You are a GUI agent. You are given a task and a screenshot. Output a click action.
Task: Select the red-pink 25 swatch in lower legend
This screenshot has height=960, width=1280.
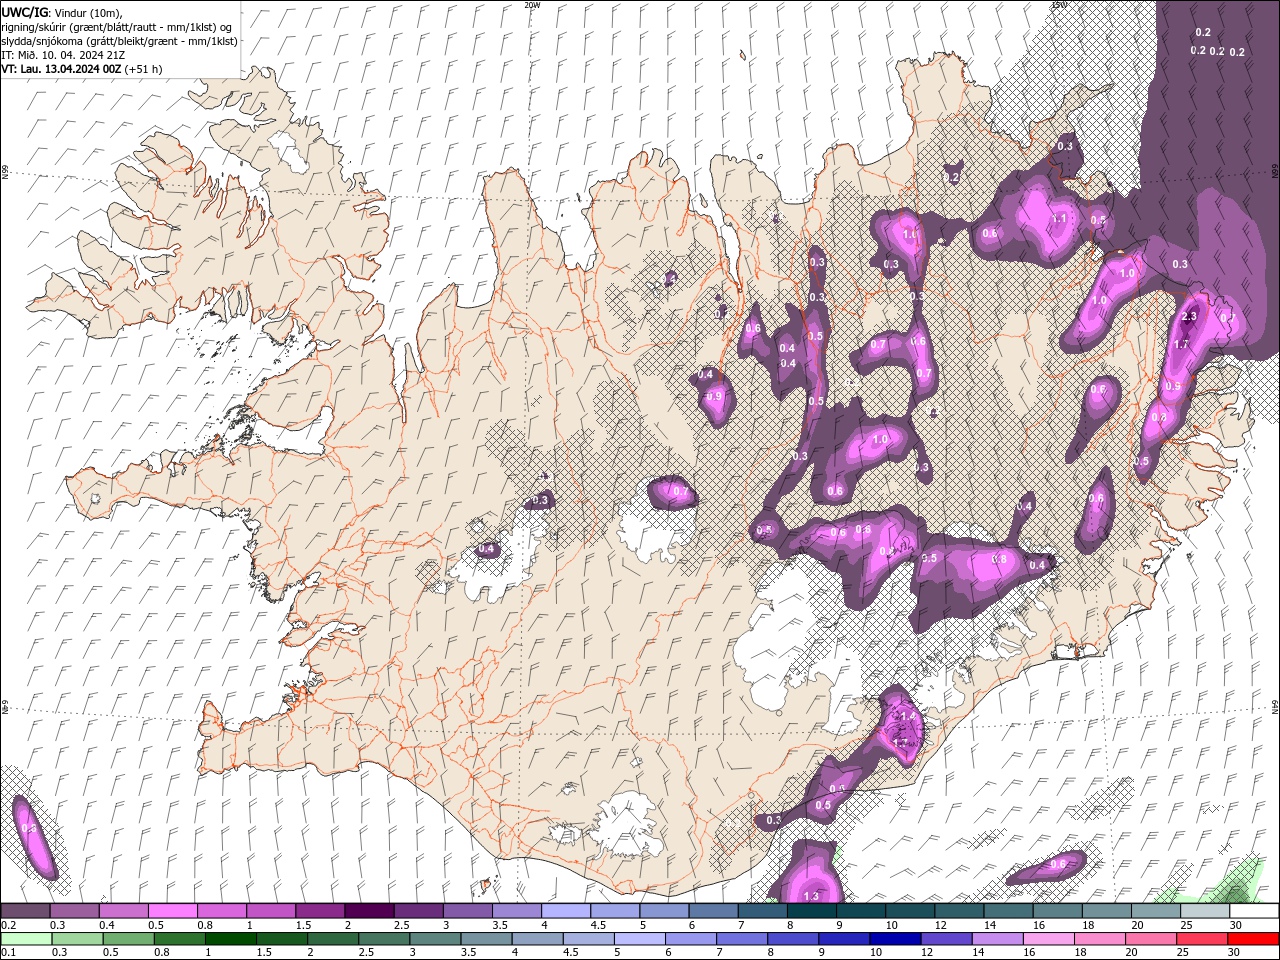click(1202, 939)
